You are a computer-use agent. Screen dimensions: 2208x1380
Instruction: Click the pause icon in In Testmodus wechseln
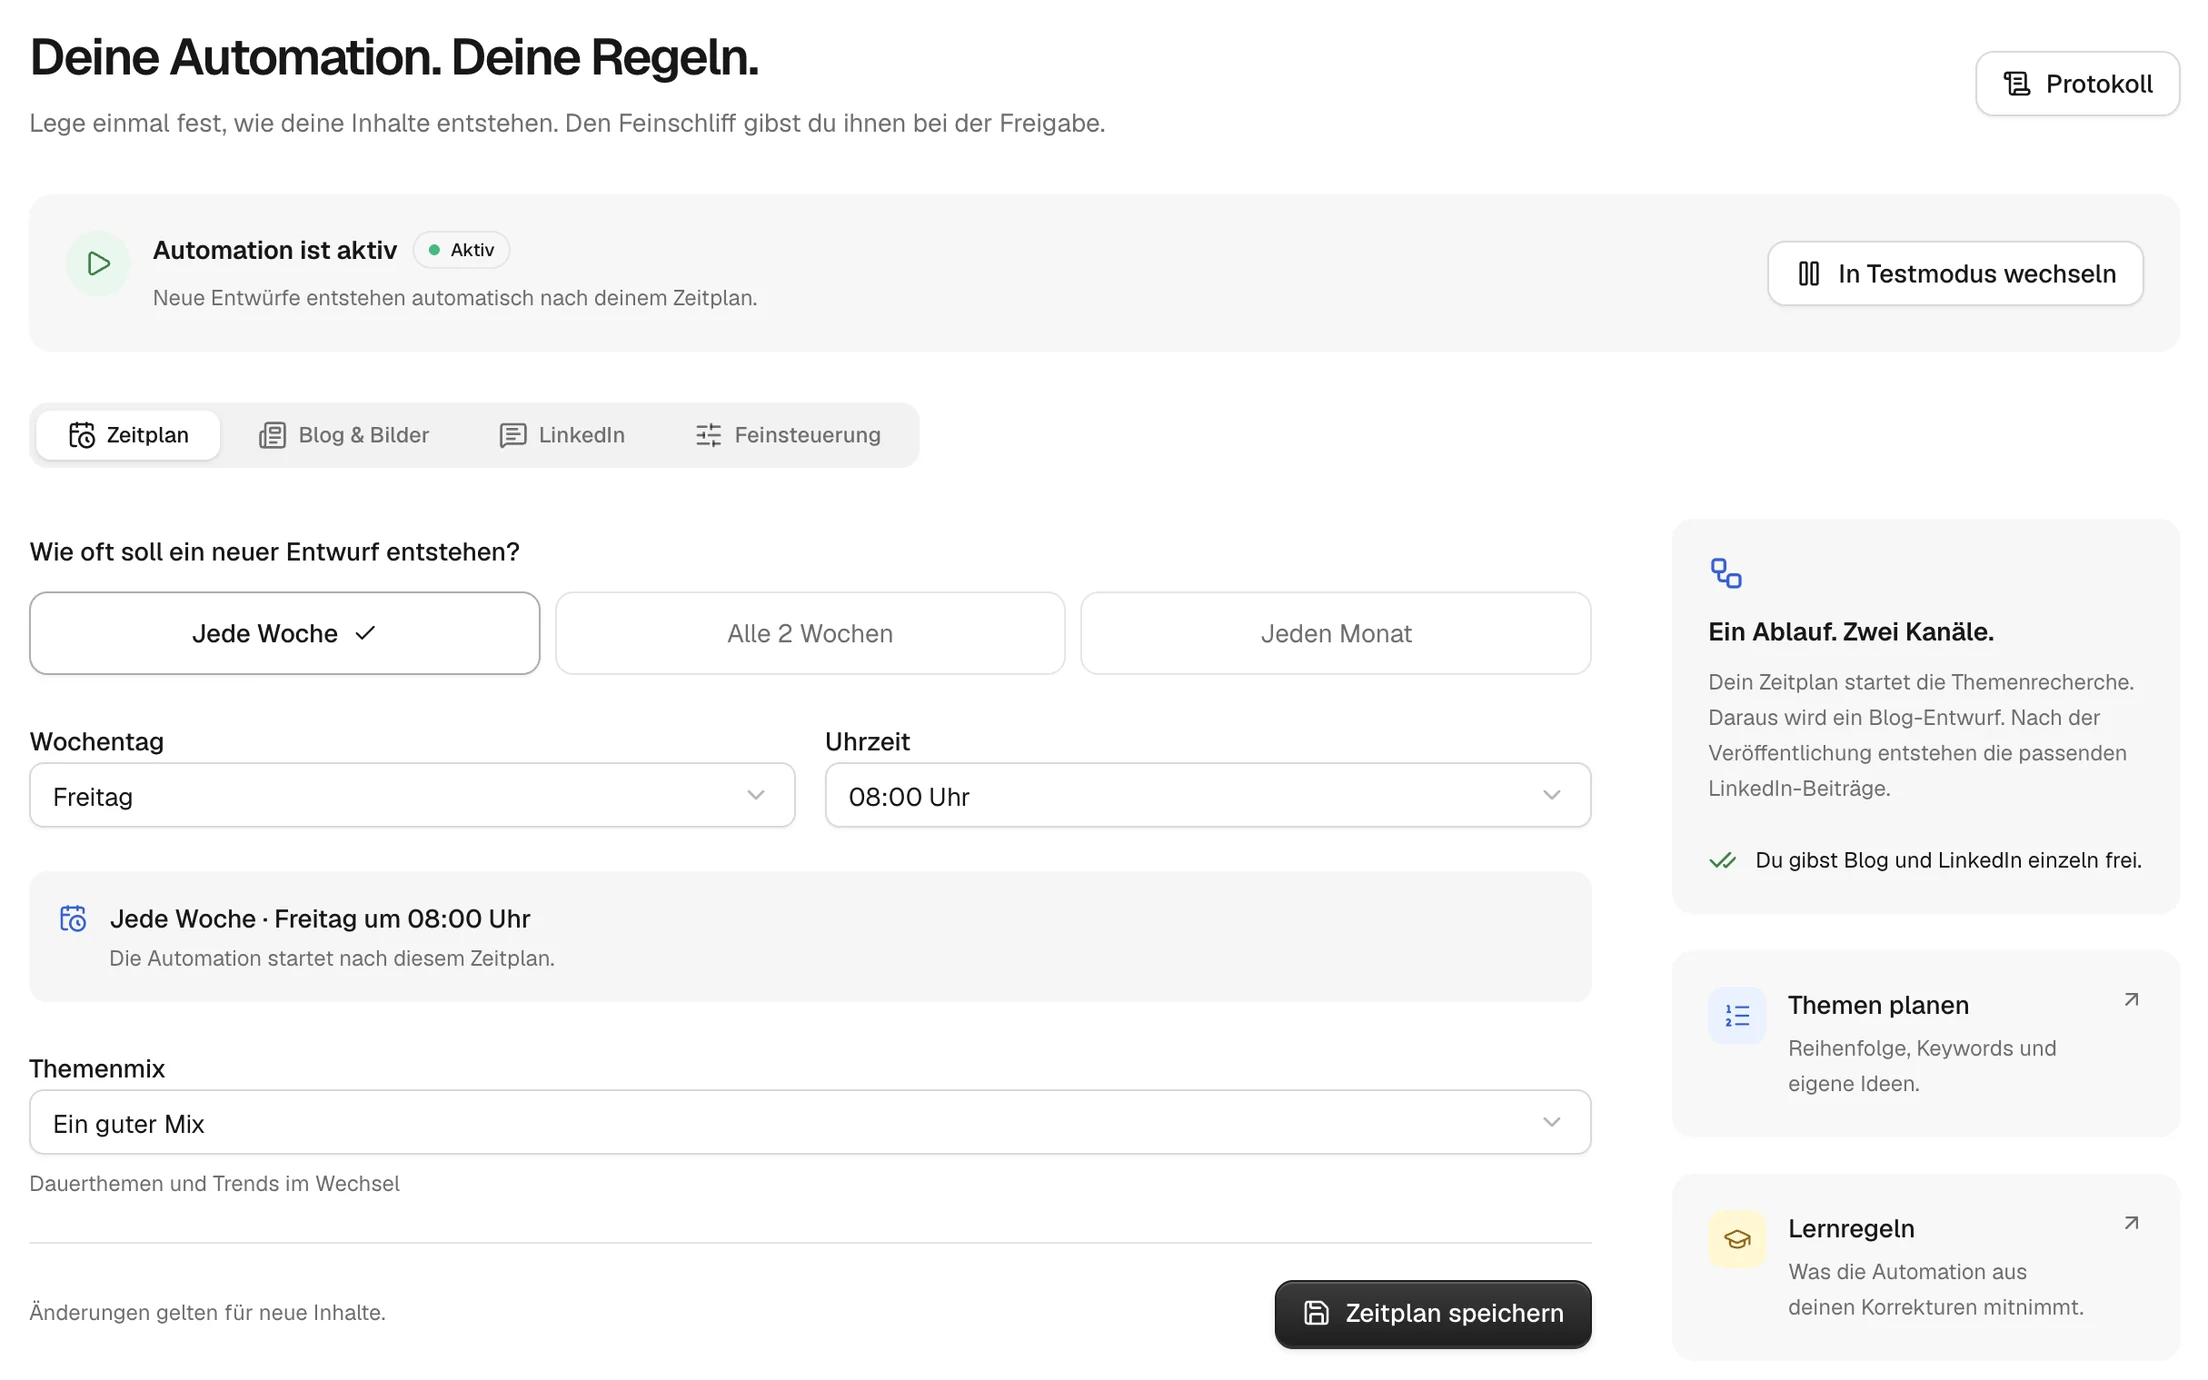1809,274
